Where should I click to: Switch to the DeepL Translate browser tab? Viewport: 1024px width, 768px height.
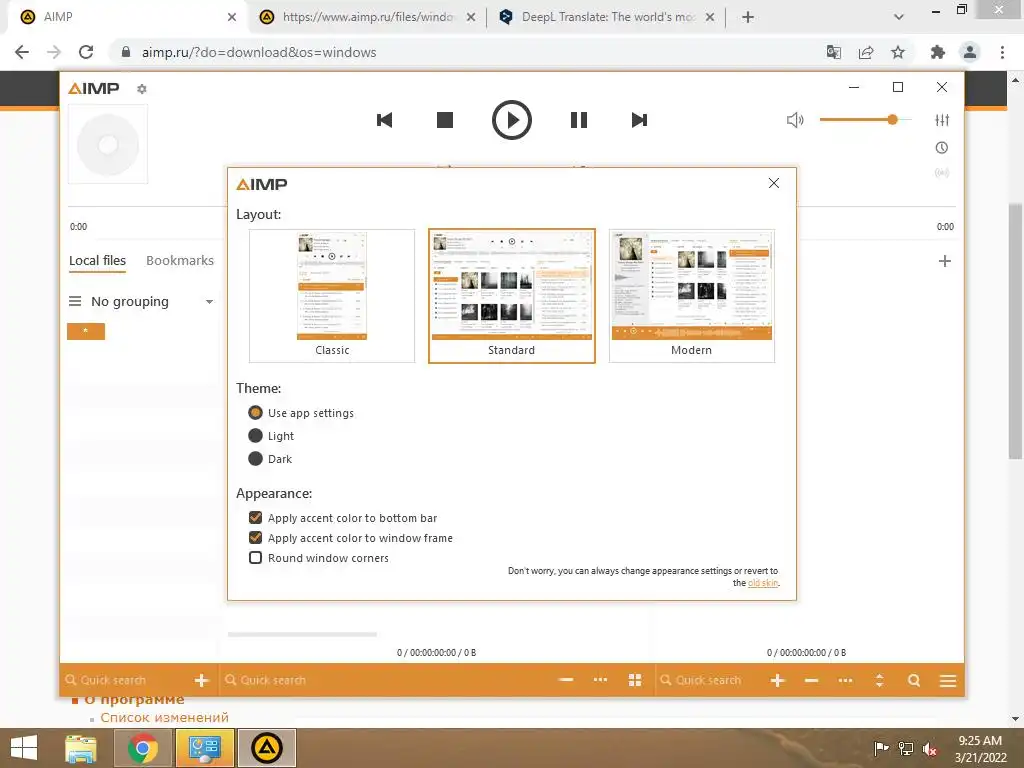[607, 17]
